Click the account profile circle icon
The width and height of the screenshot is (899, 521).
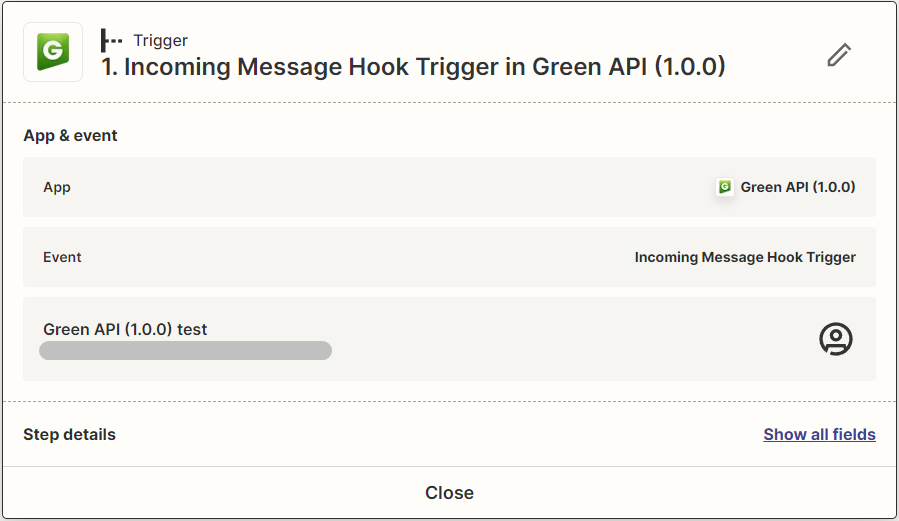835,339
